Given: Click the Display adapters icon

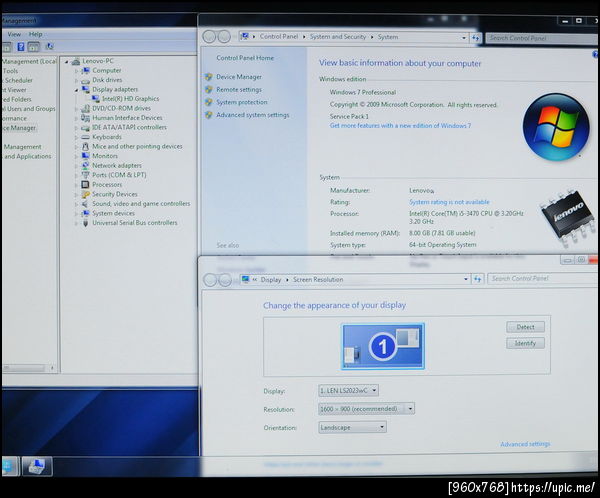Looking at the screenshot, I should click(x=86, y=89).
